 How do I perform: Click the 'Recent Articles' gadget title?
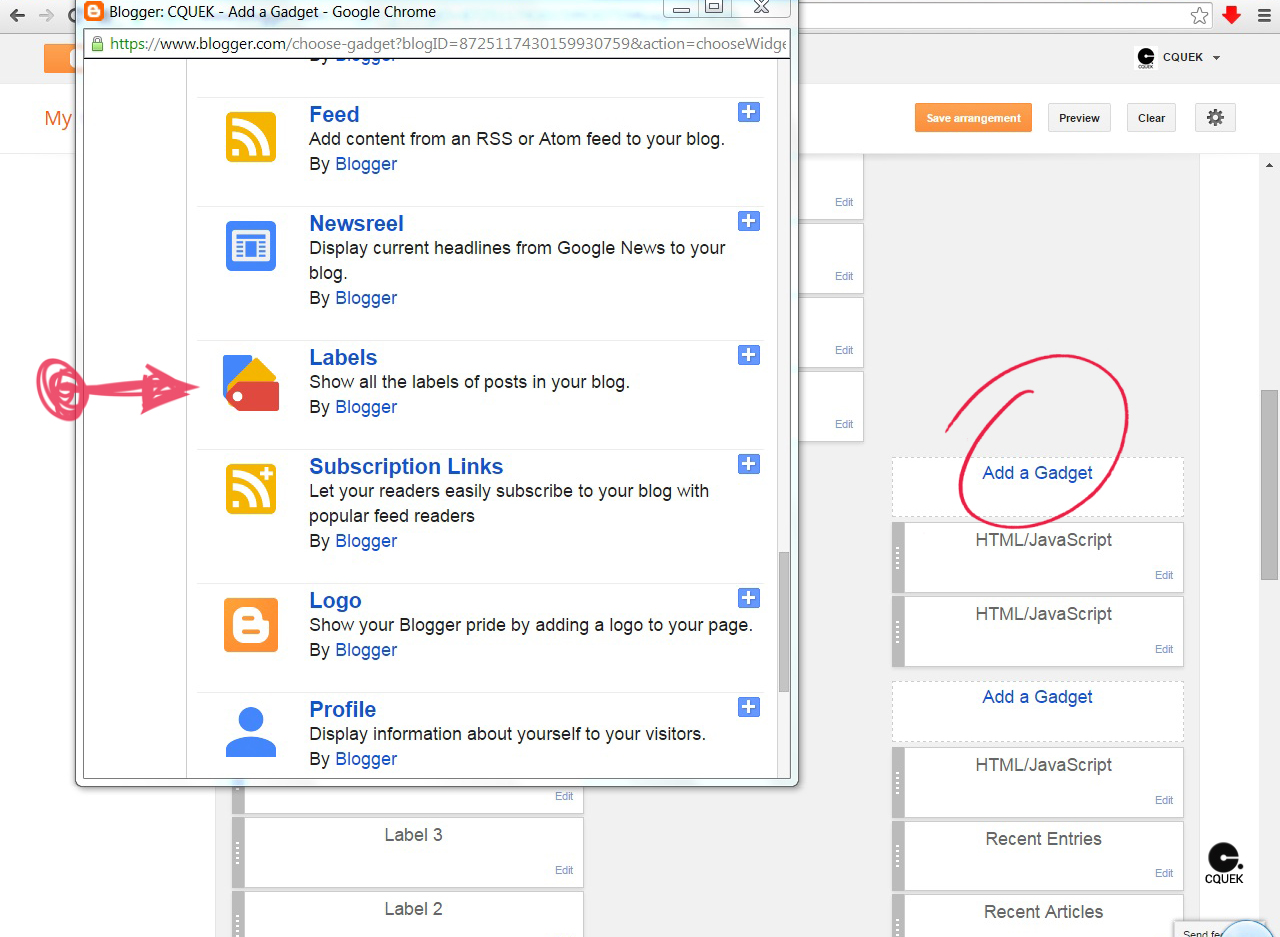coord(1043,912)
